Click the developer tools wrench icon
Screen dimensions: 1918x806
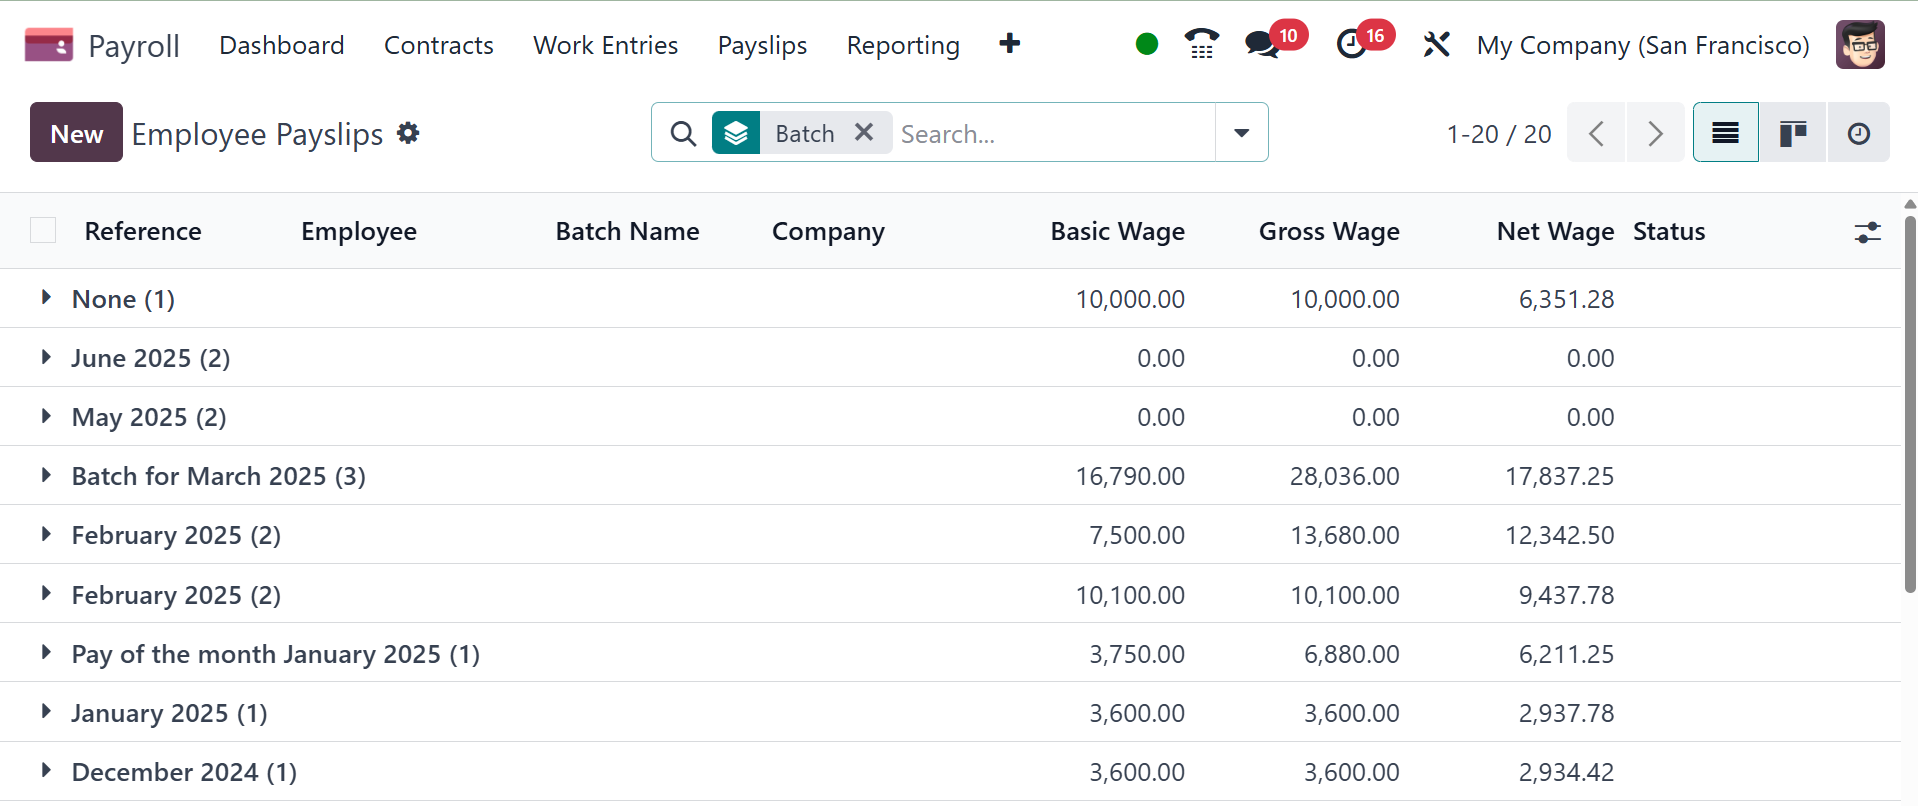(x=1436, y=45)
